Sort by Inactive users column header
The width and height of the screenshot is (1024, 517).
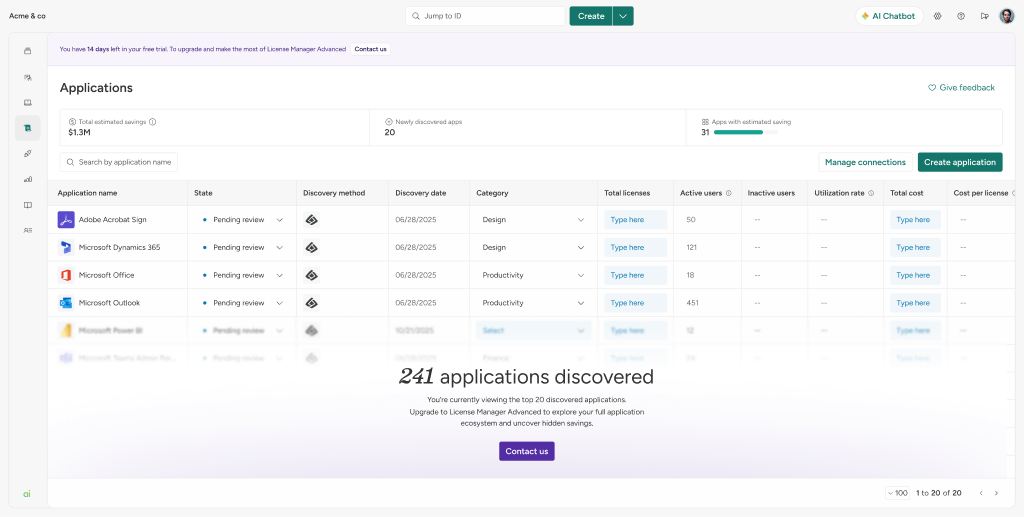click(771, 193)
